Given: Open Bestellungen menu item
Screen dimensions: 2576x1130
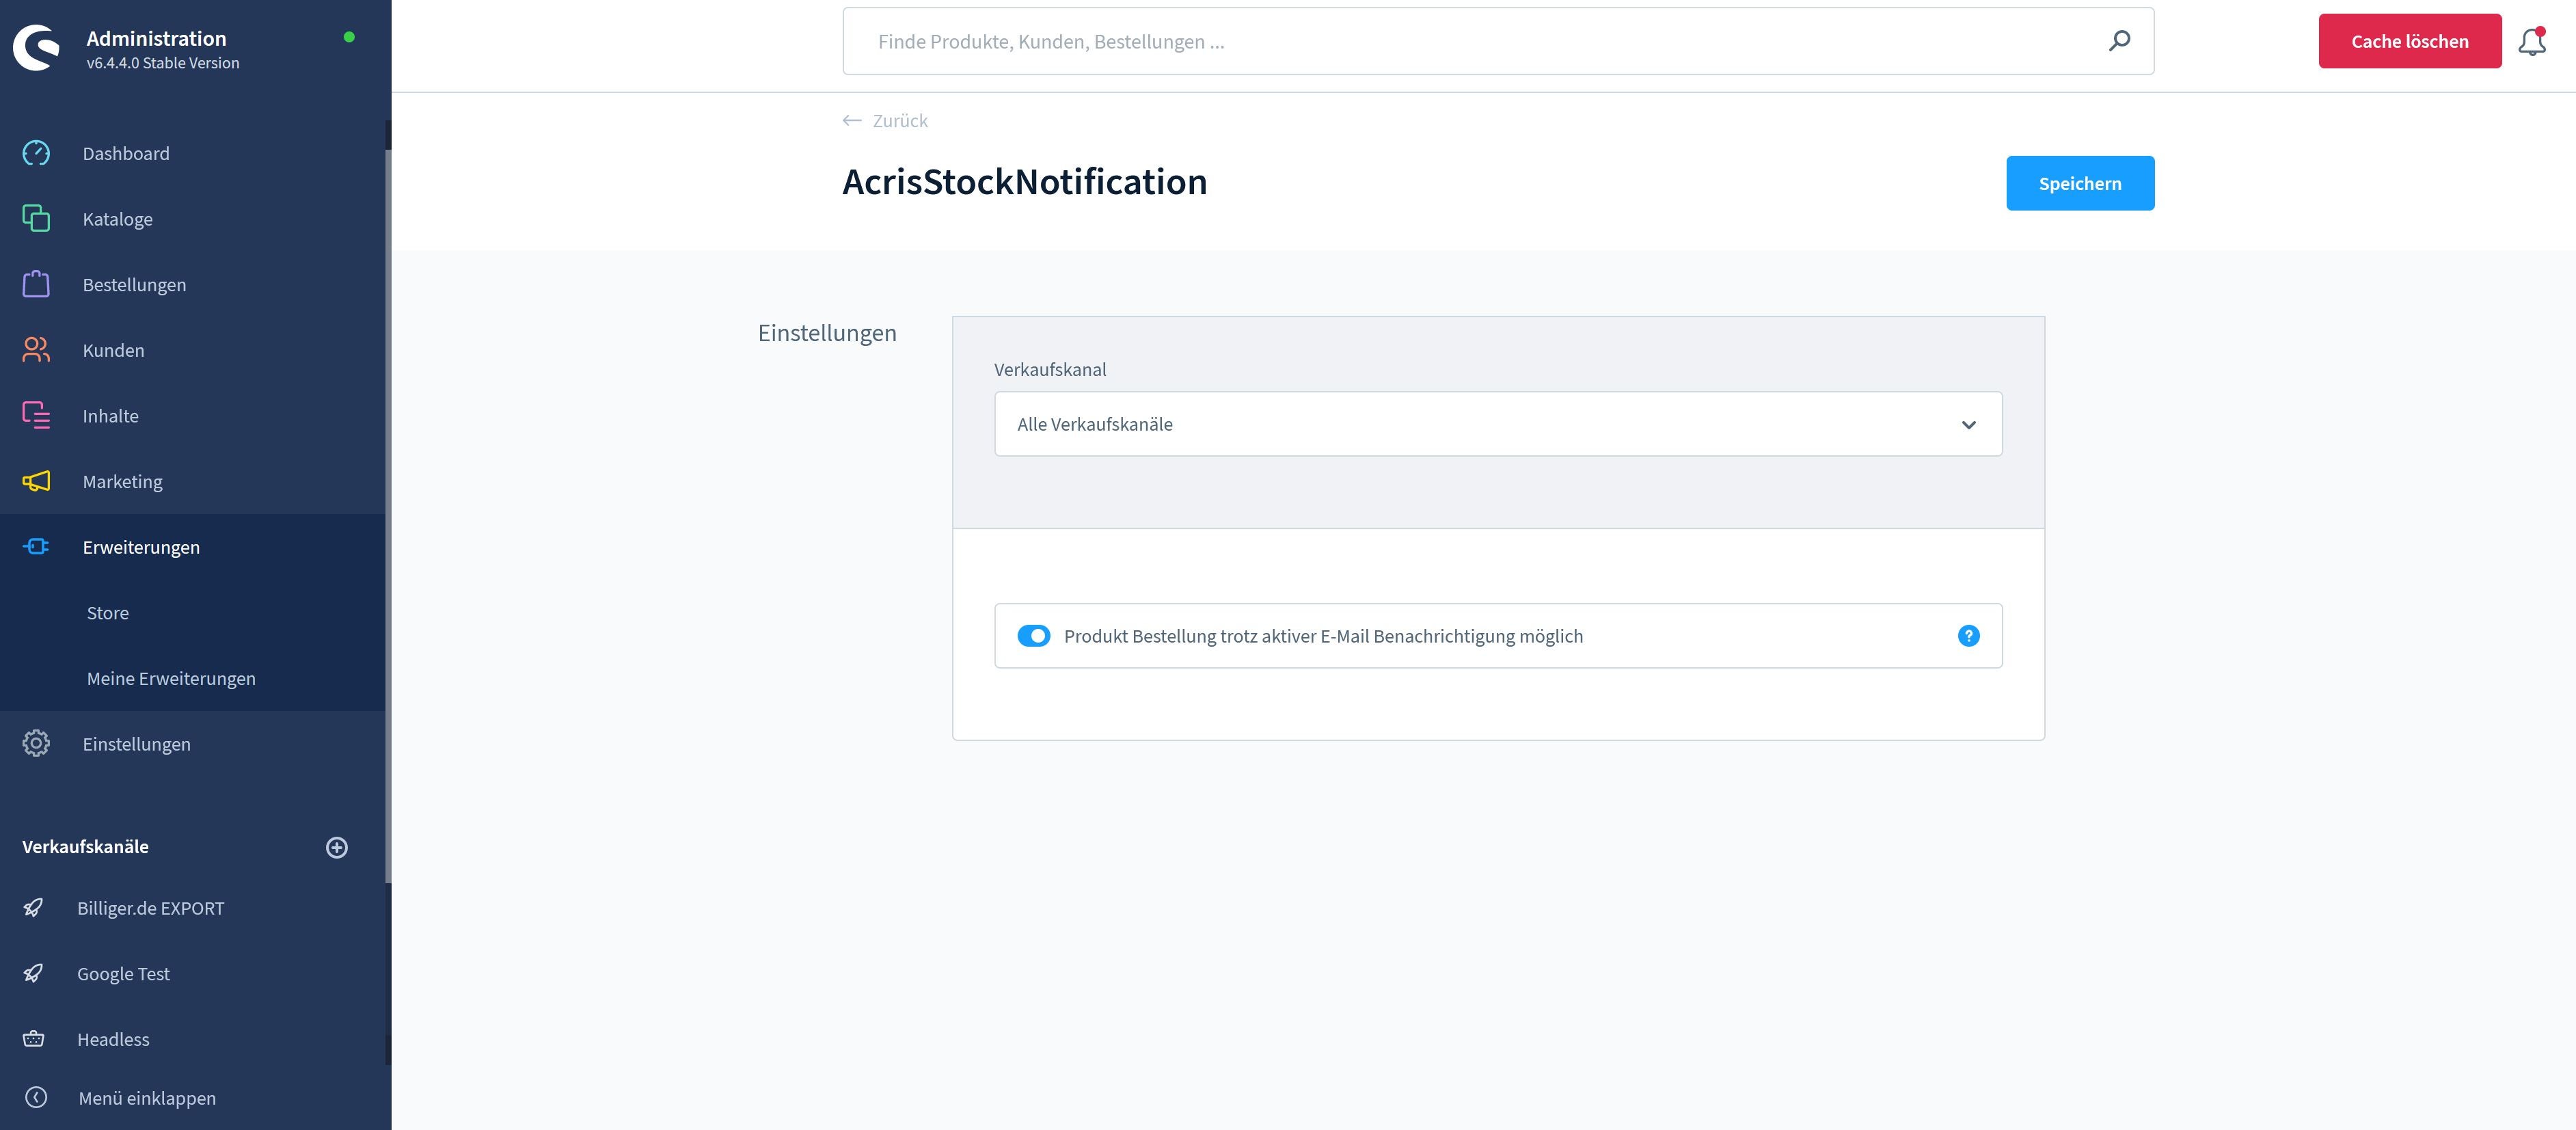Looking at the screenshot, I should (x=193, y=285).
